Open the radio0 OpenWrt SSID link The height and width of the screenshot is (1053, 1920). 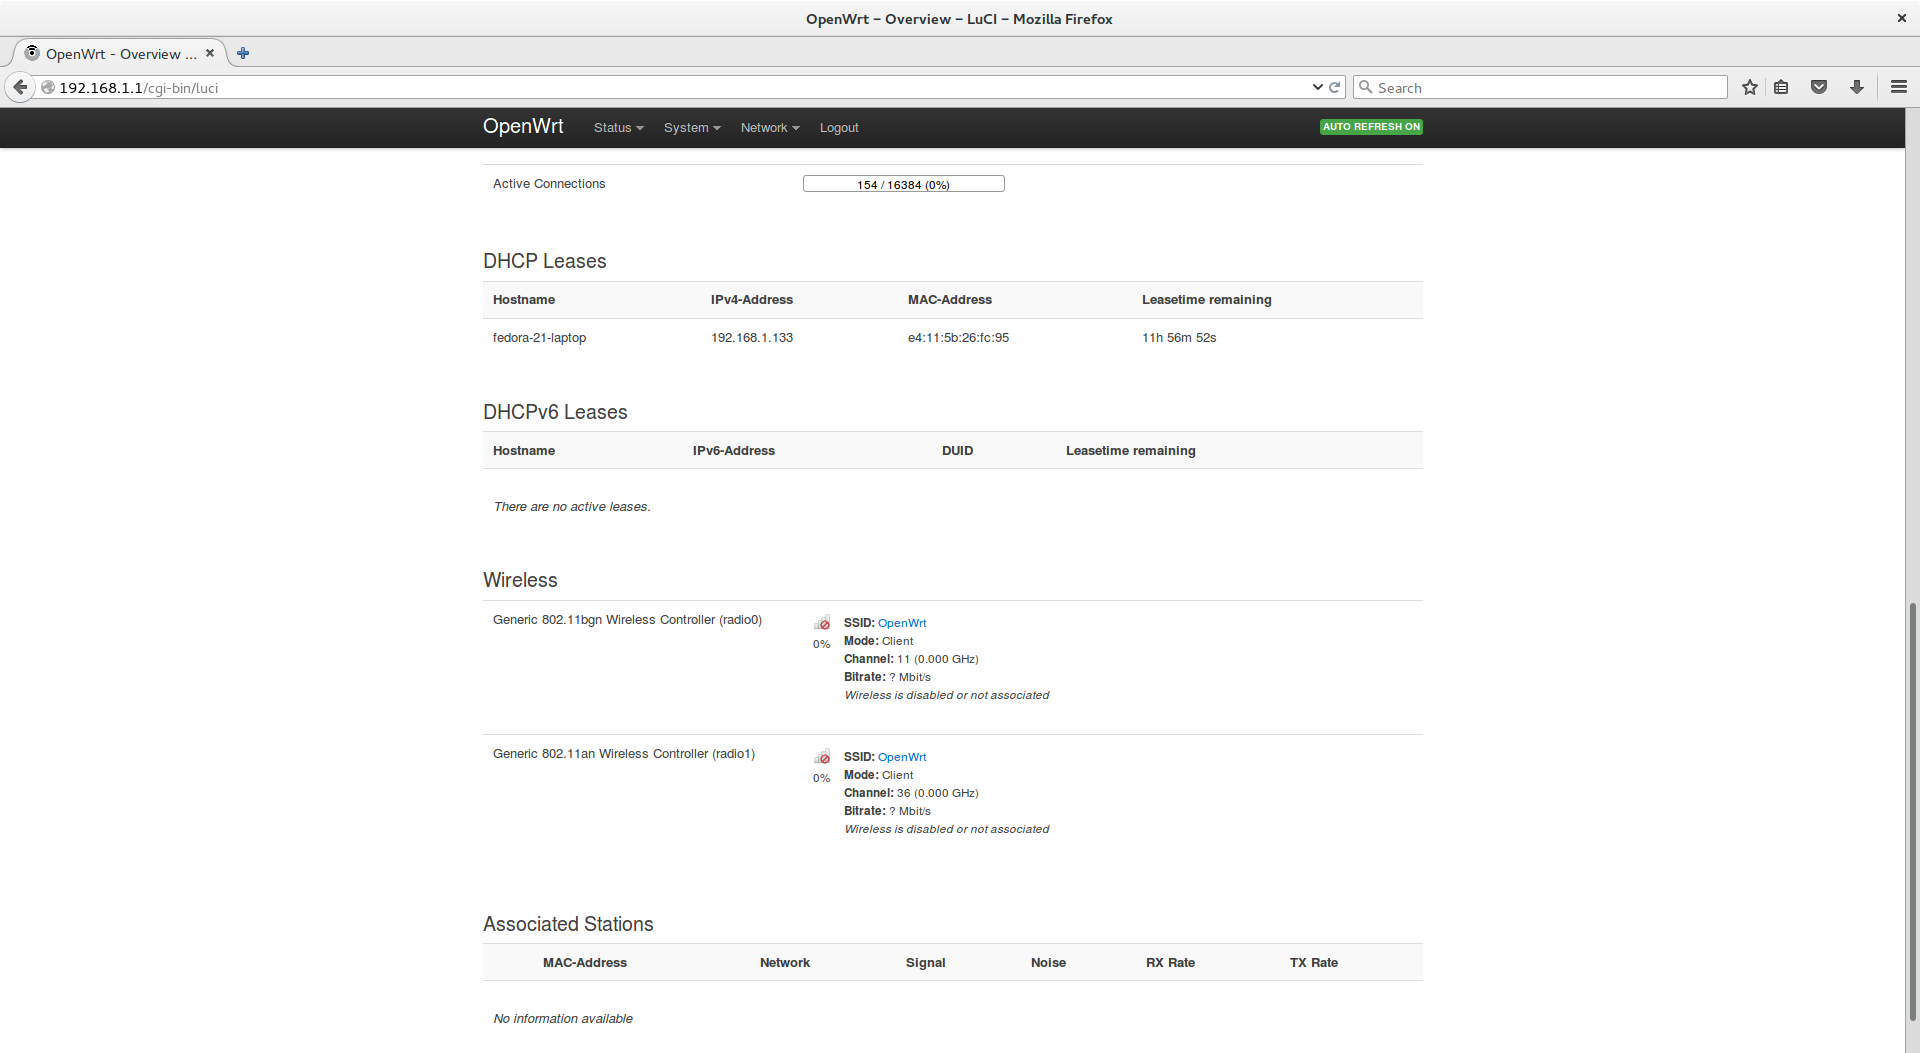tap(902, 623)
